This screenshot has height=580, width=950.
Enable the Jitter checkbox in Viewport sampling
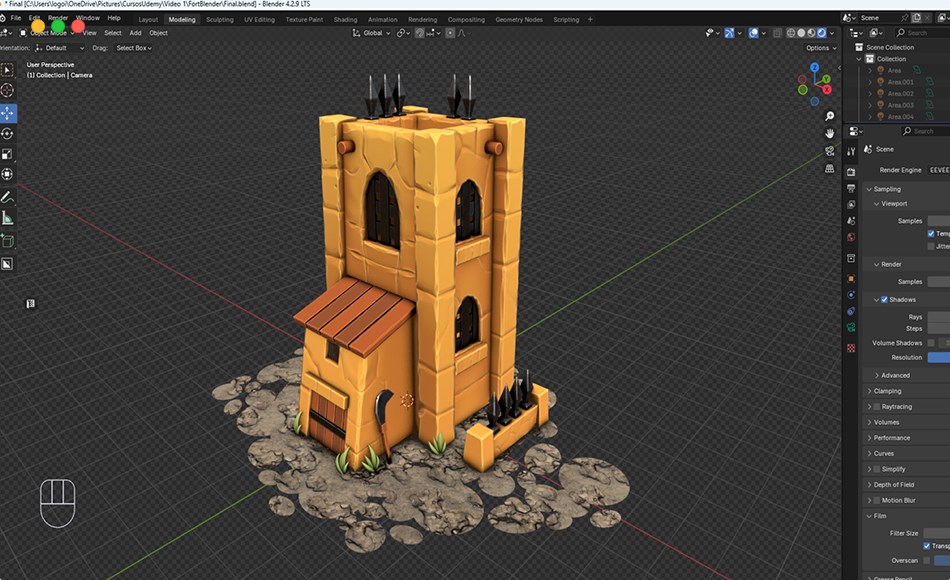coord(933,246)
